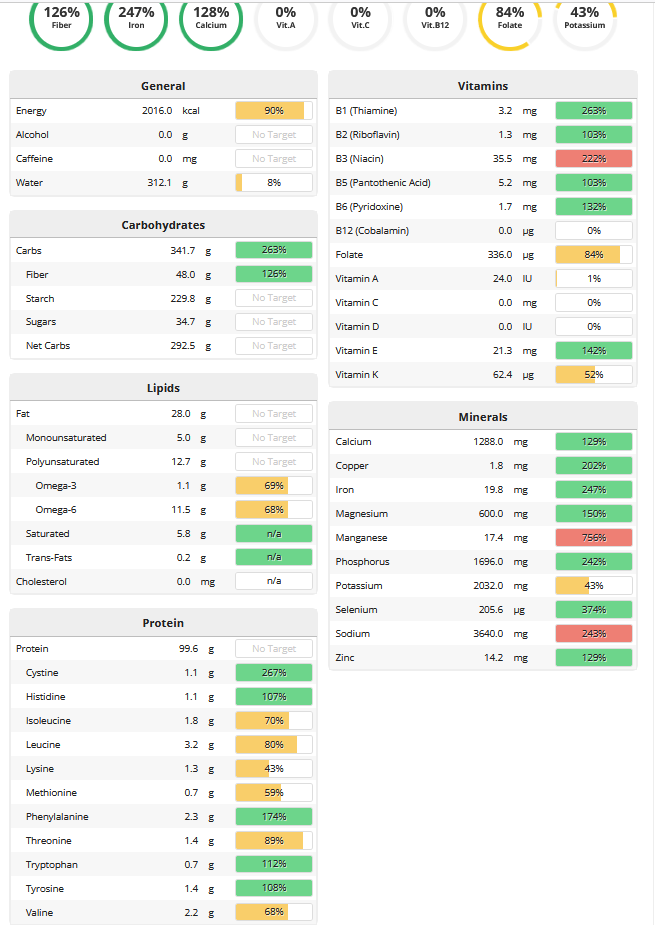This screenshot has width=655, height=925.
Task: Toggle the No Target setting for Protein
Action: pos(273,648)
